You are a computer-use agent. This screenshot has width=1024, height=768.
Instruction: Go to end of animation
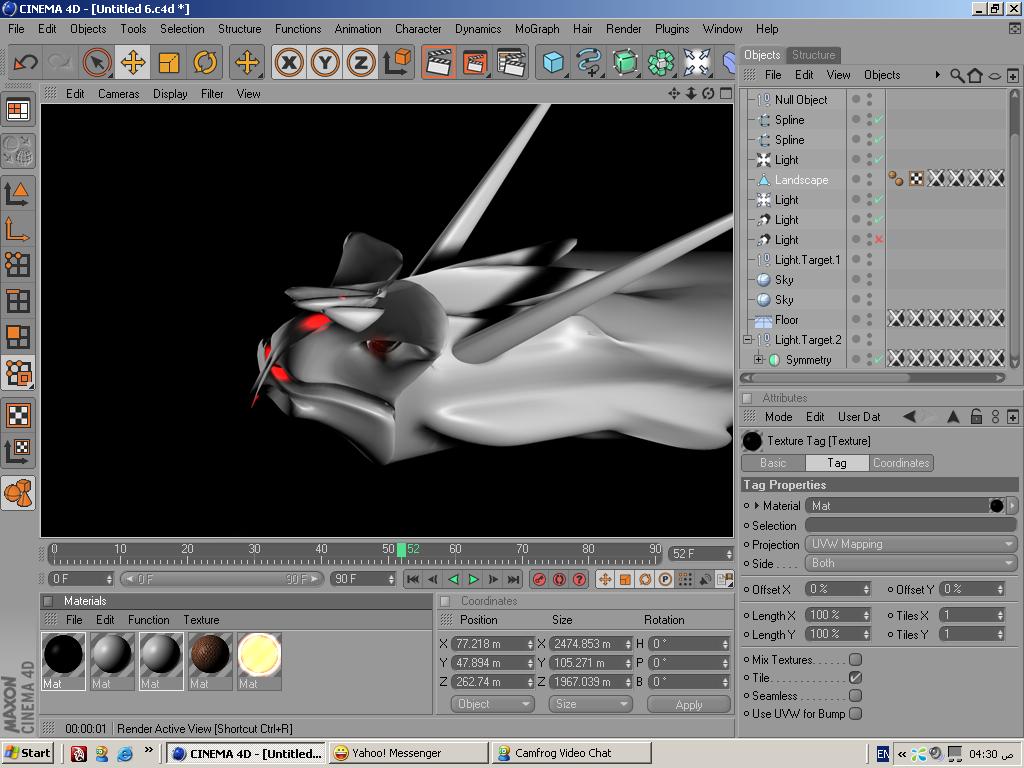(514, 579)
